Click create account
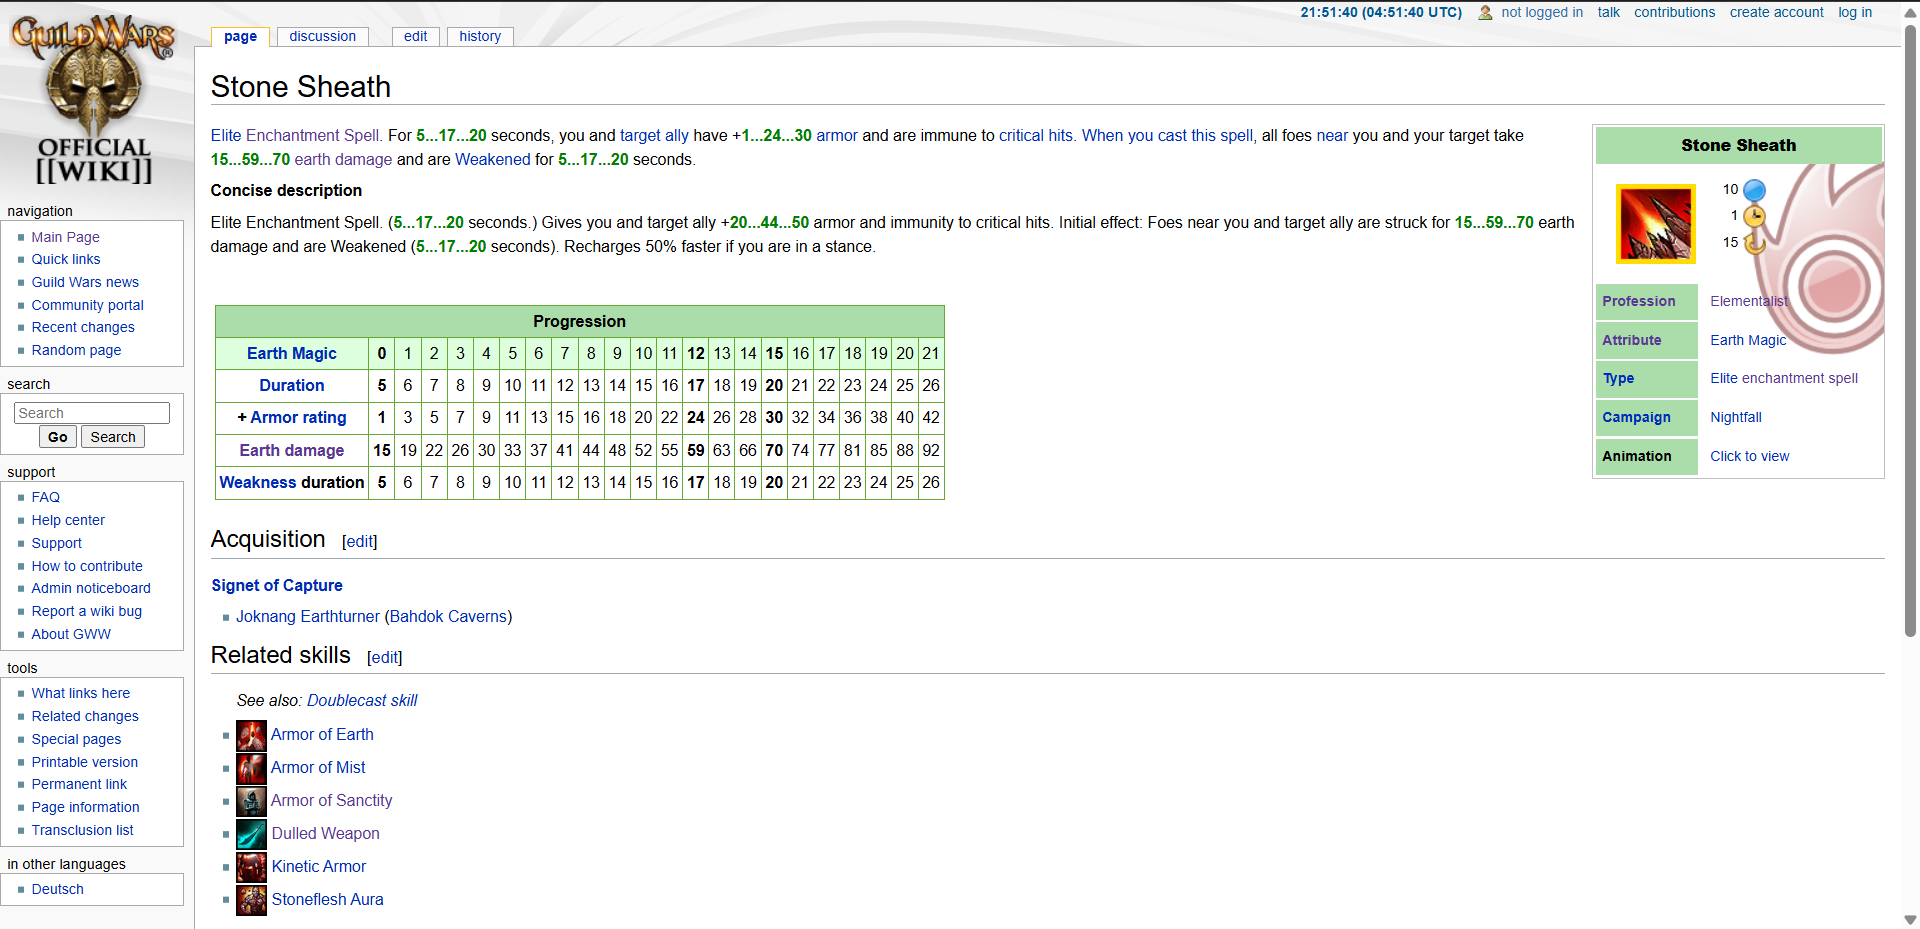Image resolution: width=1920 pixels, height=929 pixels. [x=1776, y=12]
